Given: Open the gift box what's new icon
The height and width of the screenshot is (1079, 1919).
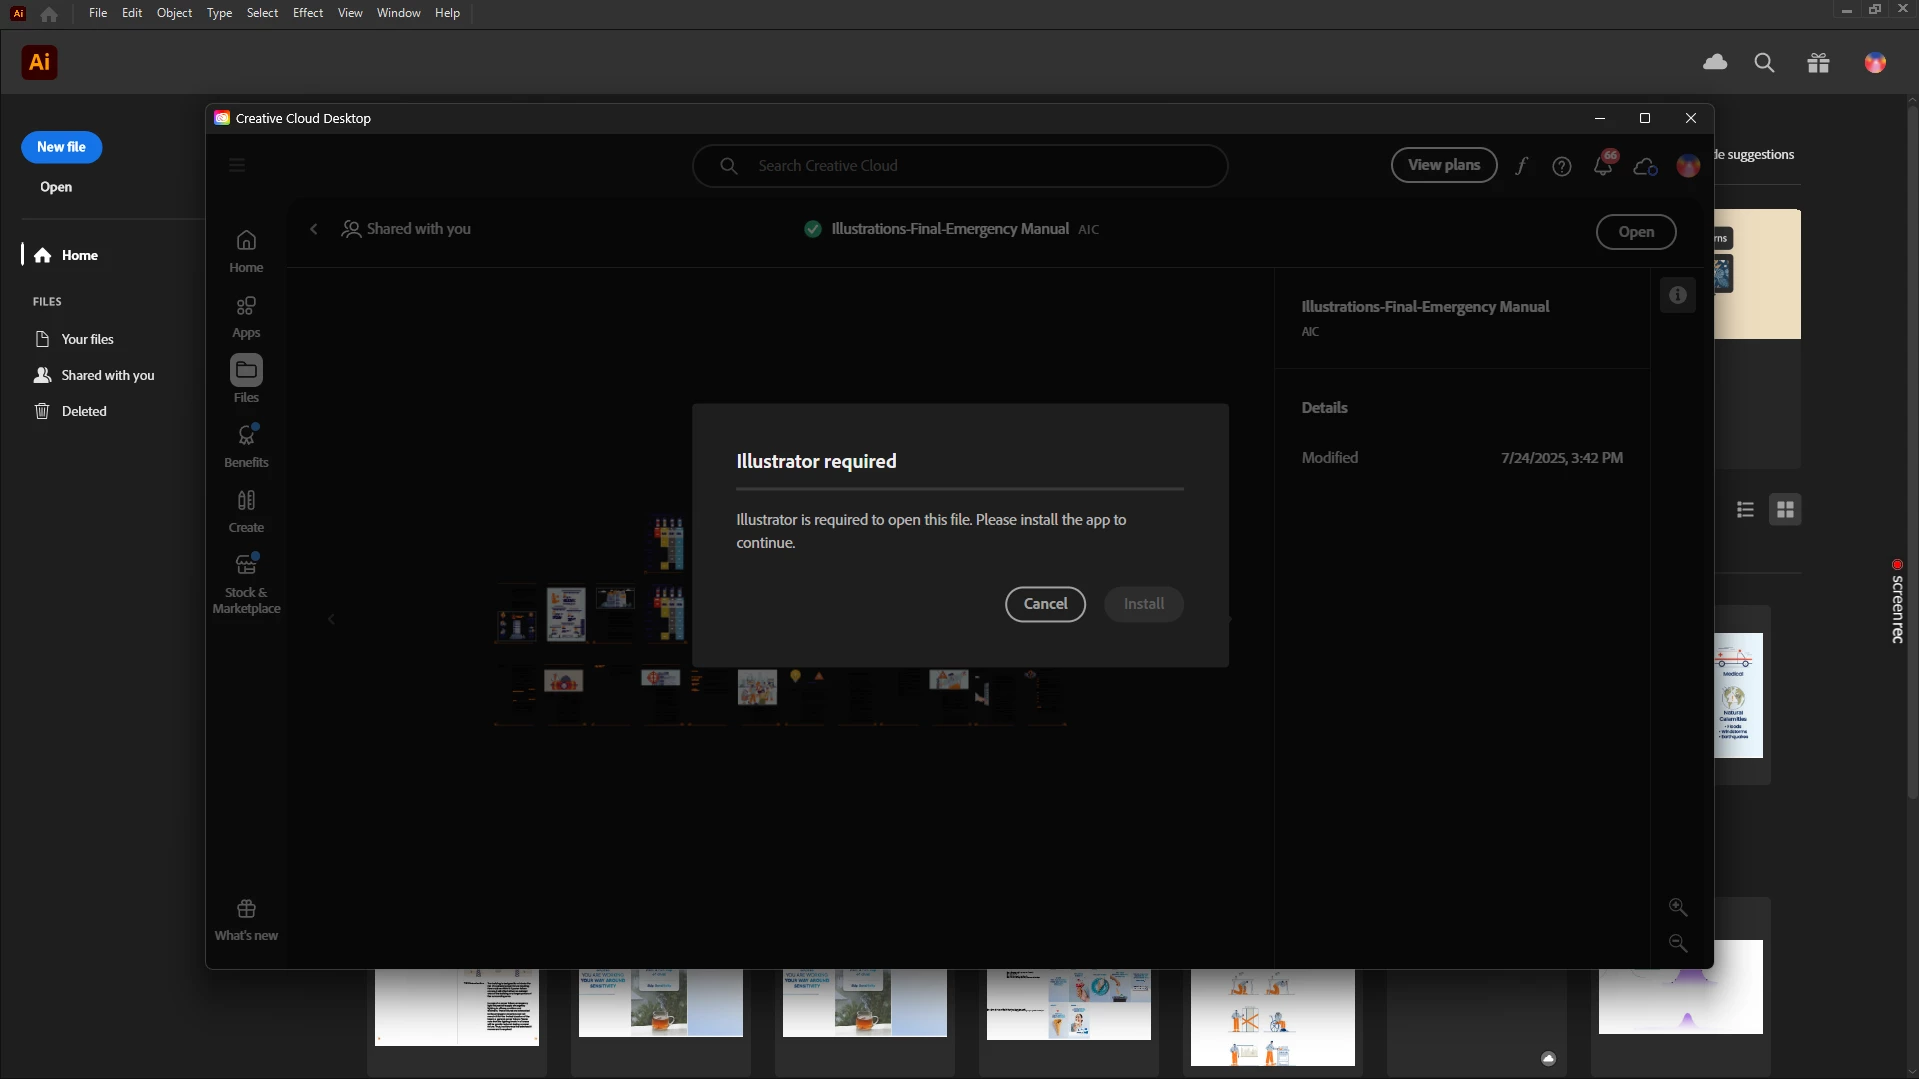Looking at the screenshot, I should [1819, 63].
